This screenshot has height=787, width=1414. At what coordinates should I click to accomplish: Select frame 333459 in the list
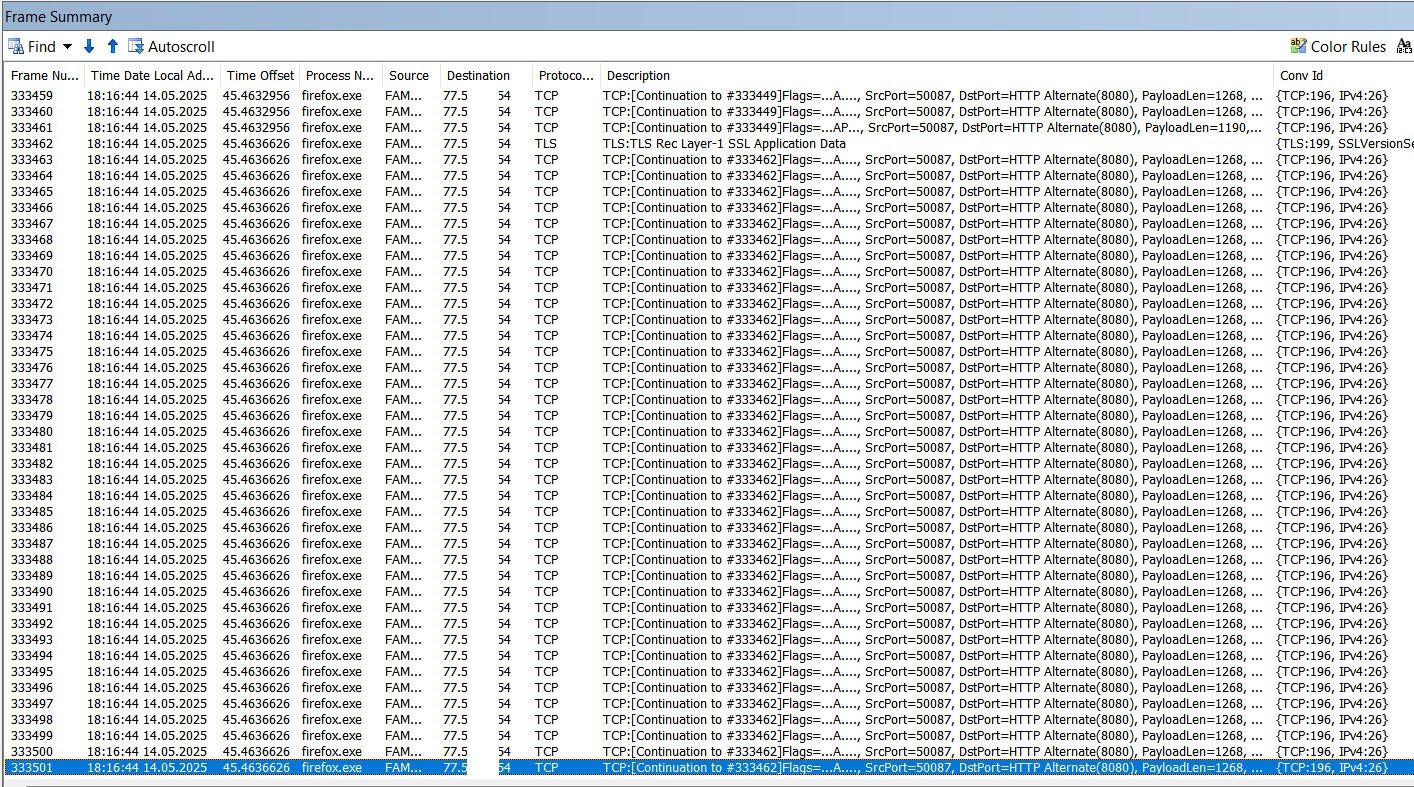pos(709,95)
